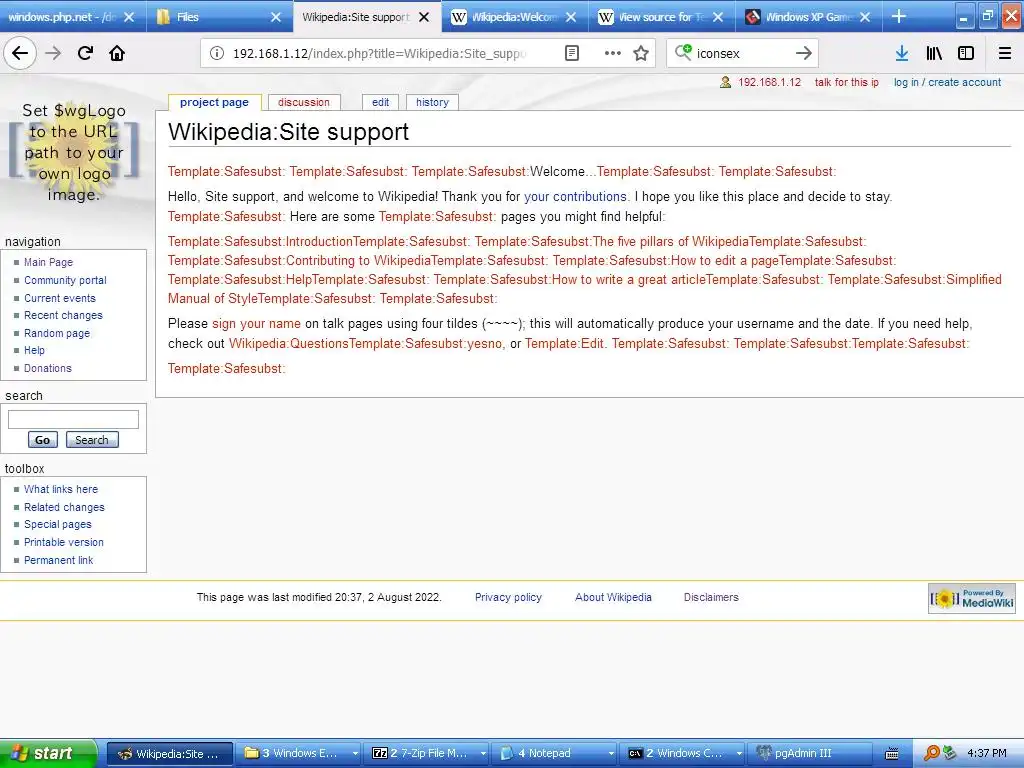Open talk for this ip link
The width and height of the screenshot is (1024, 768).
coord(846,82)
